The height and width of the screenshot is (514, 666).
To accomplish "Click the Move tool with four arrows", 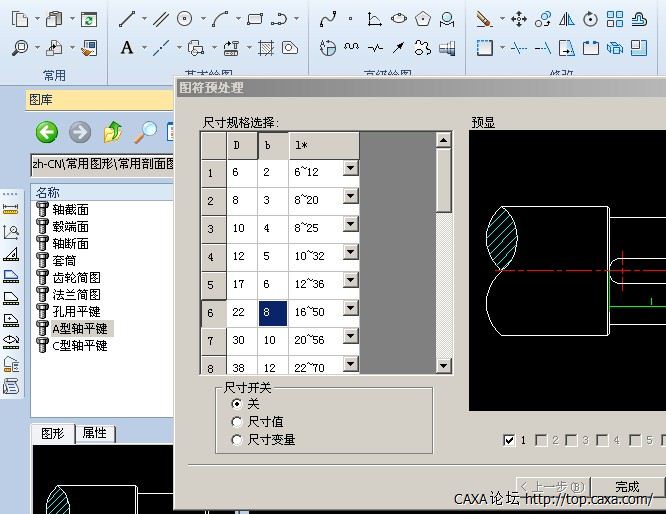I will [x=518, y=19].
